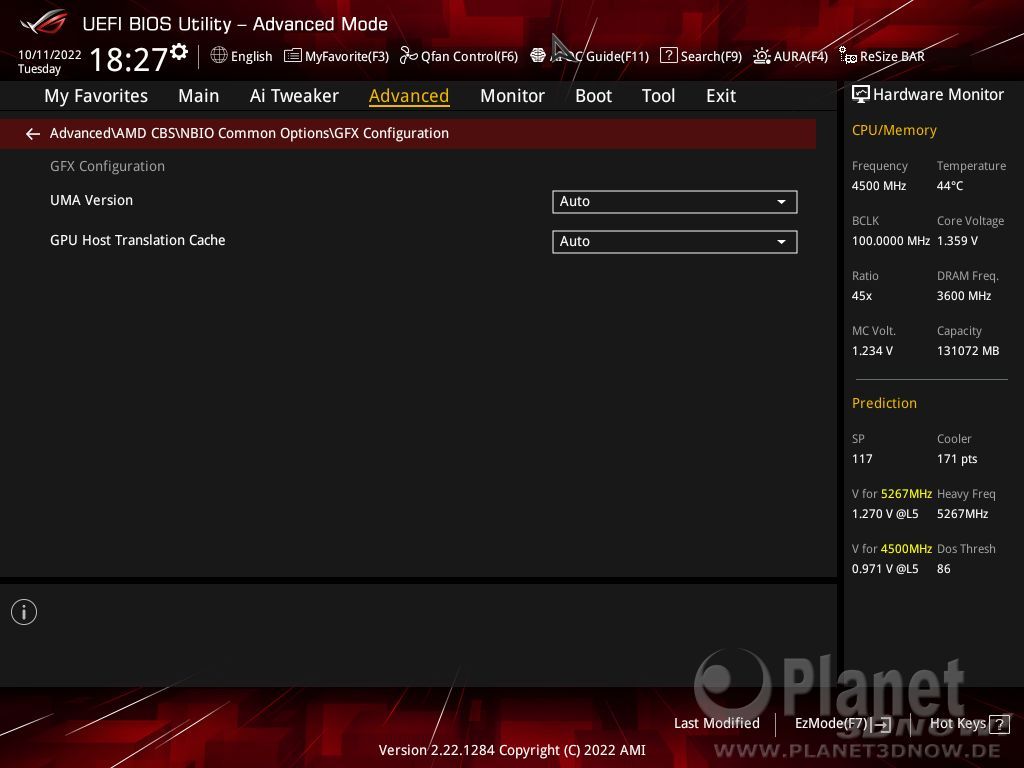Viewport: 1024px width, 768px height.
Task: Click the ROG logo icon
Action: pyautogui.click(x=44, y=23)
